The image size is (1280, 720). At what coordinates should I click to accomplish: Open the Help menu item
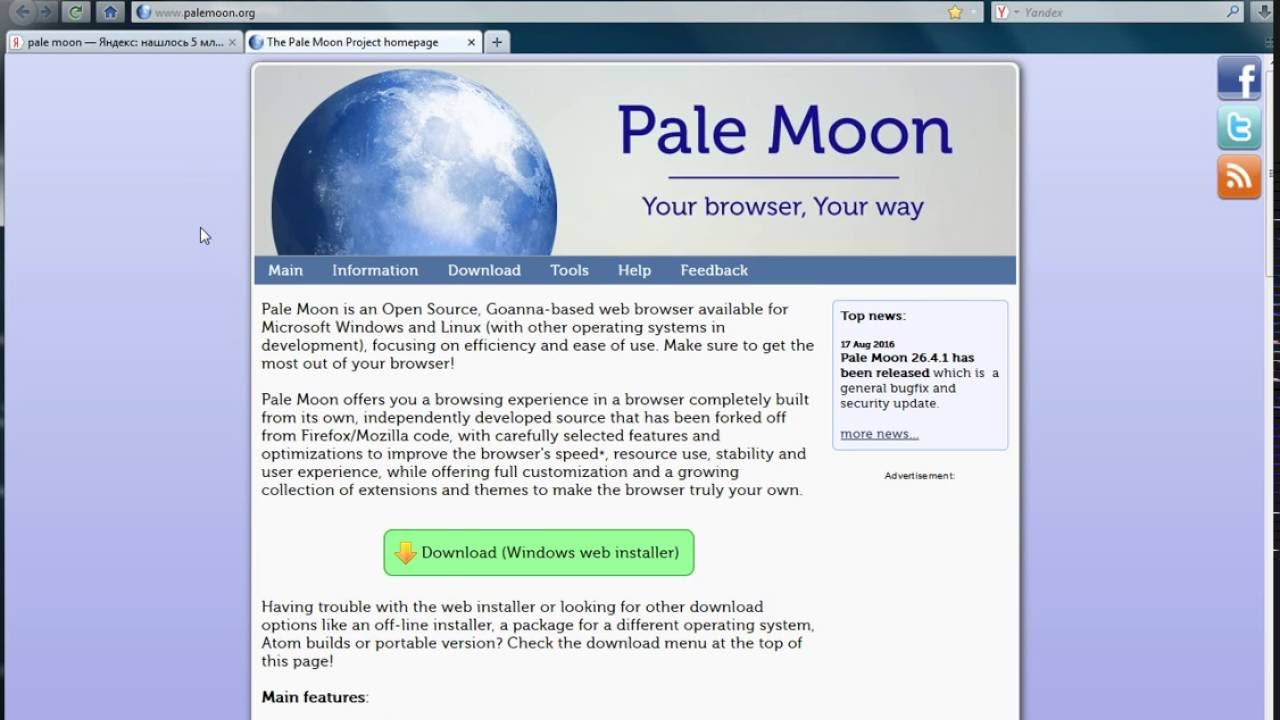(x=634, y=270)
